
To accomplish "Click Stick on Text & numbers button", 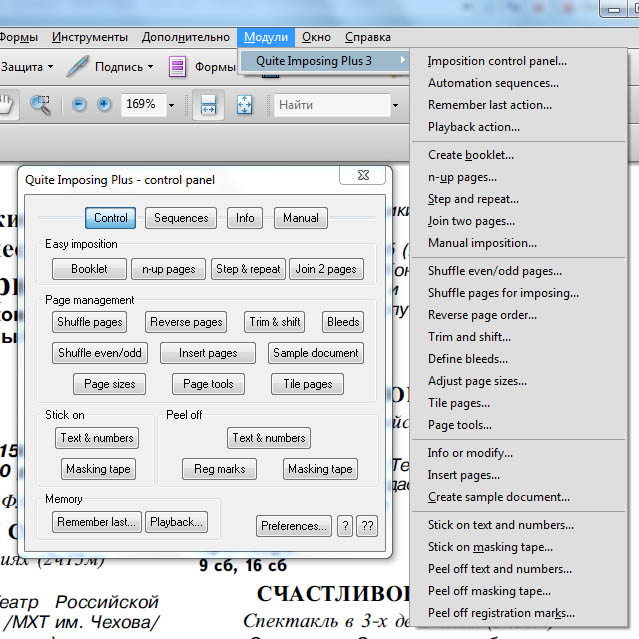I will pyautogui.click(x=97, y=438).
